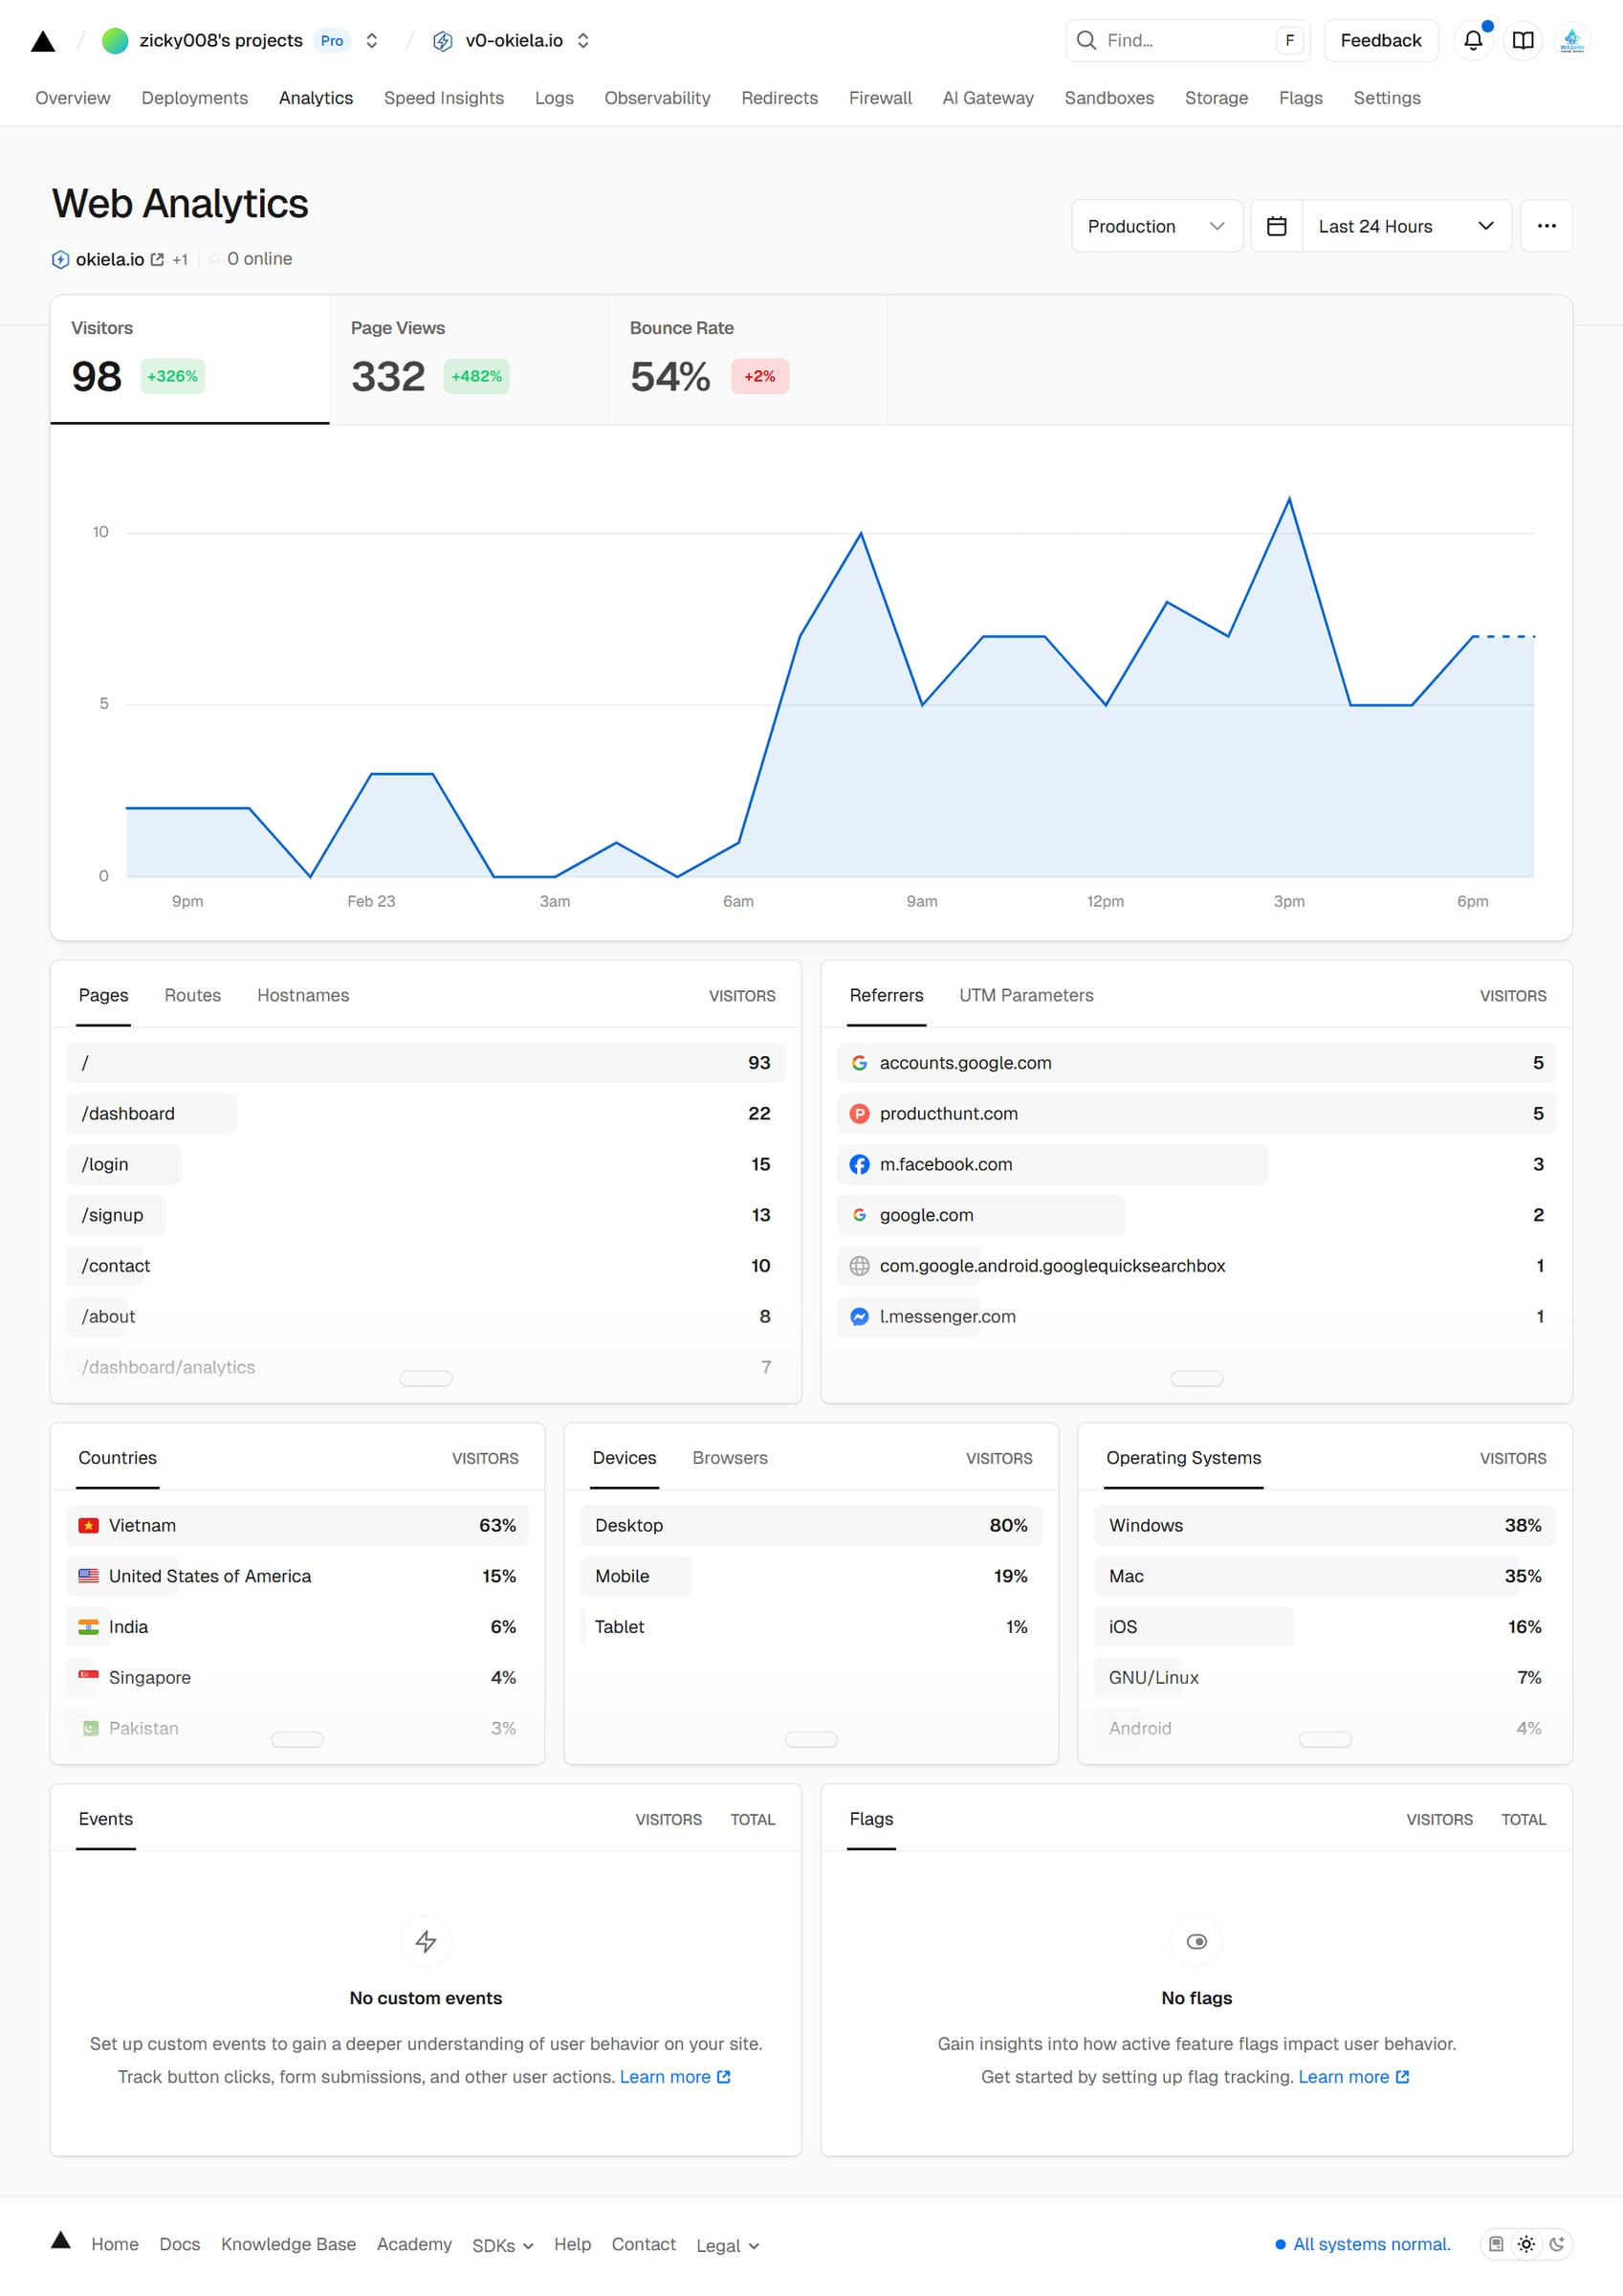Image resolution: width=1623 pixels, height=2296 pixels.
Task: Open the Production environment dropdown
Action: tap(1156, 226)
